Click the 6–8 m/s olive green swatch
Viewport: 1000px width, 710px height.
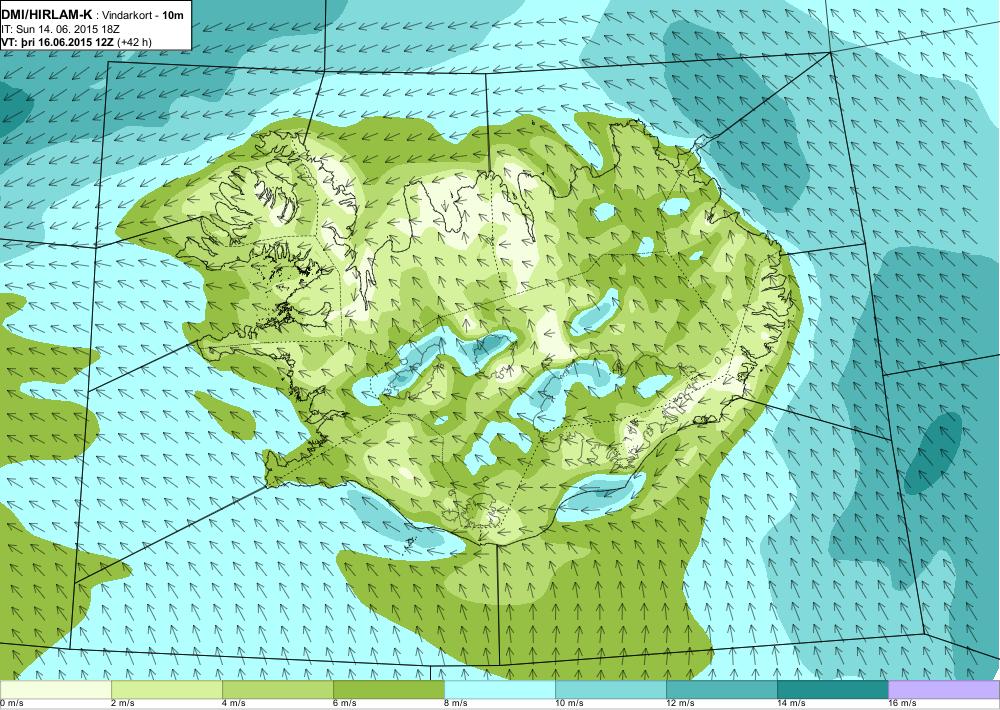[x=389, y=689]
